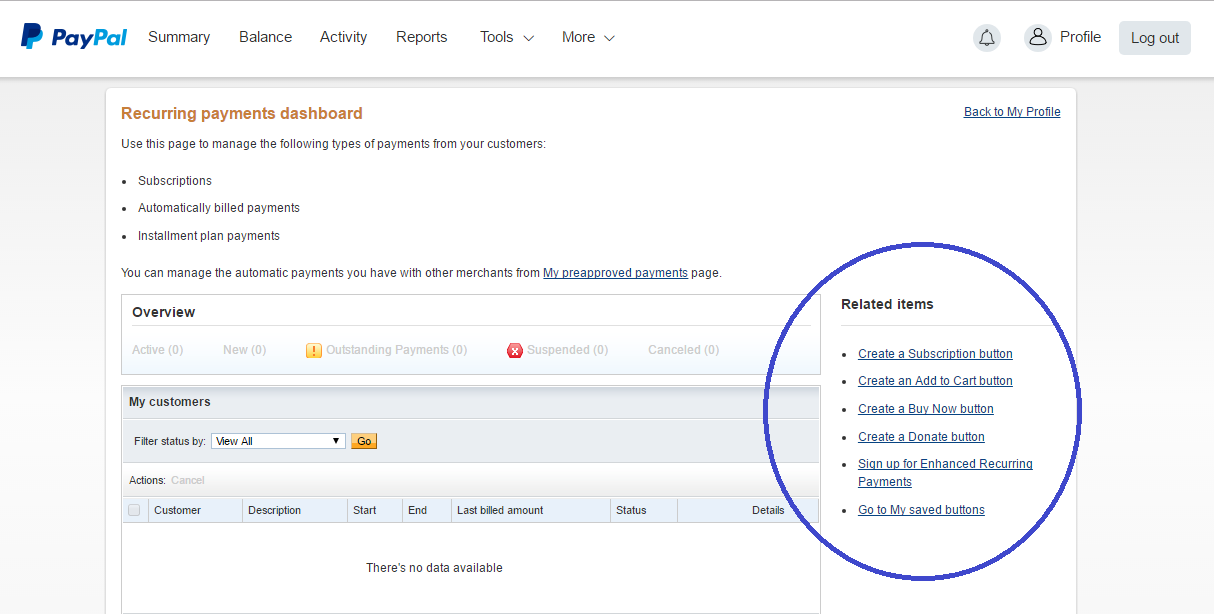
Task: Click the Automatically billed payments bullet
Action: tap(219, 208)
